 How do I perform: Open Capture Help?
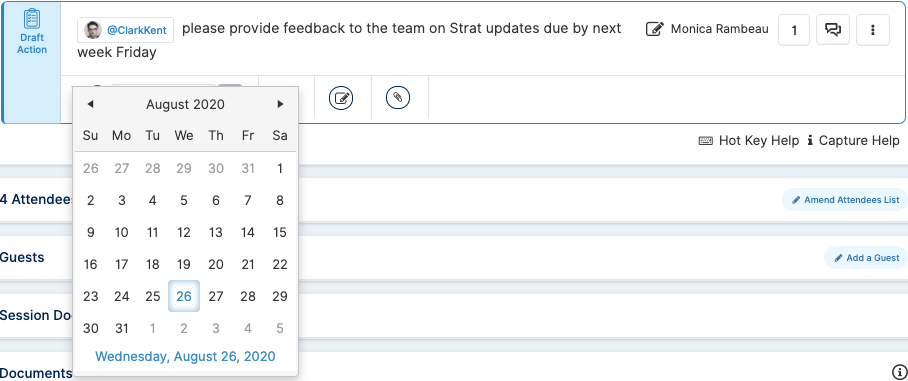pyautogui.click(x=853, y=141)
